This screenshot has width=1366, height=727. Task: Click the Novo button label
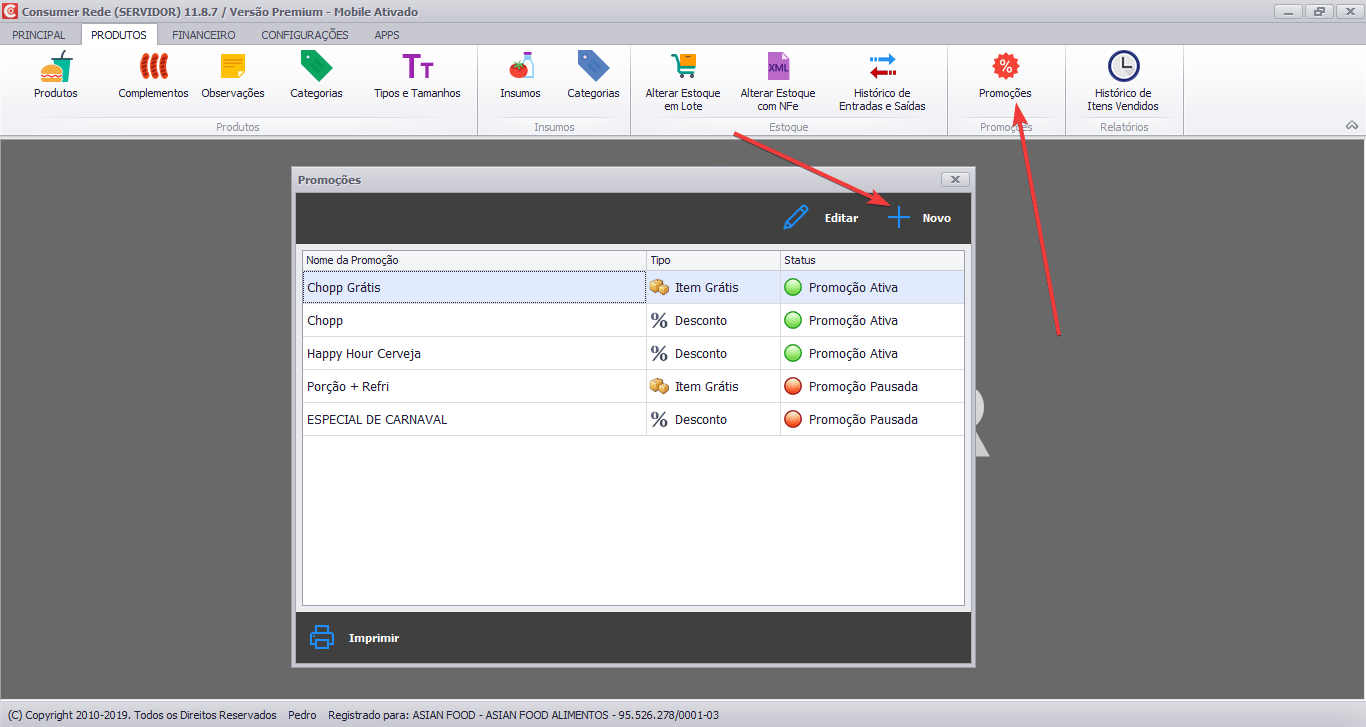[x=936, y=218]
